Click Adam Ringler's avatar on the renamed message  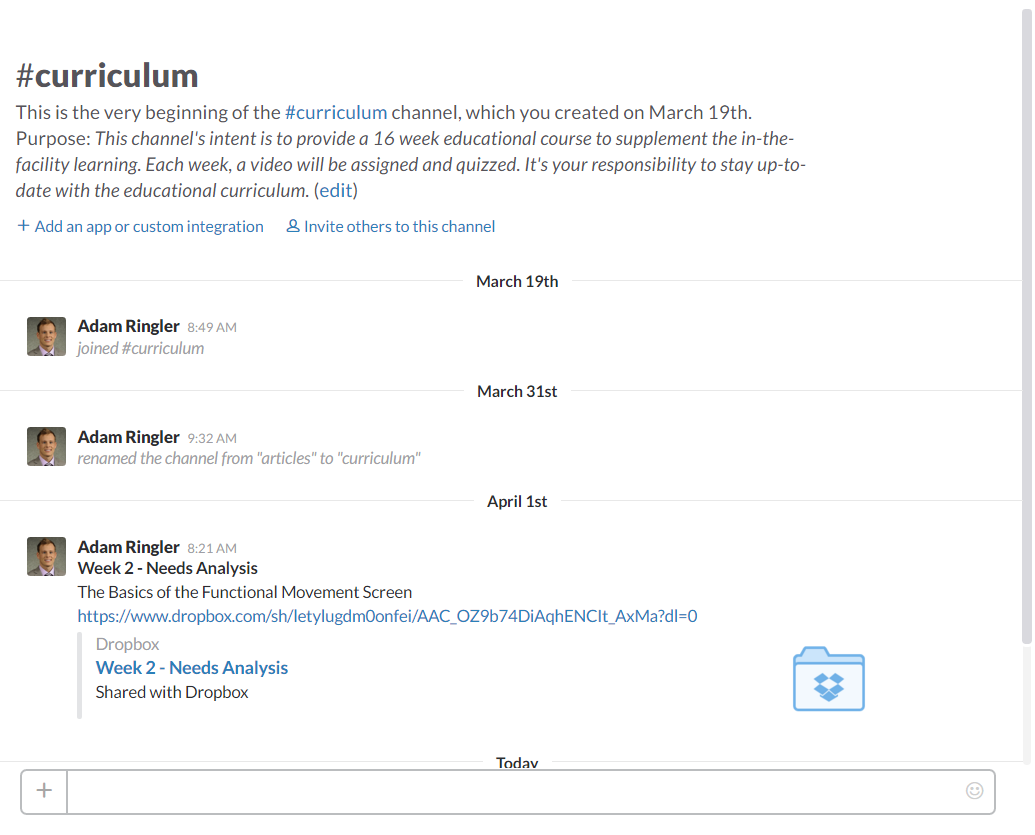46,446
